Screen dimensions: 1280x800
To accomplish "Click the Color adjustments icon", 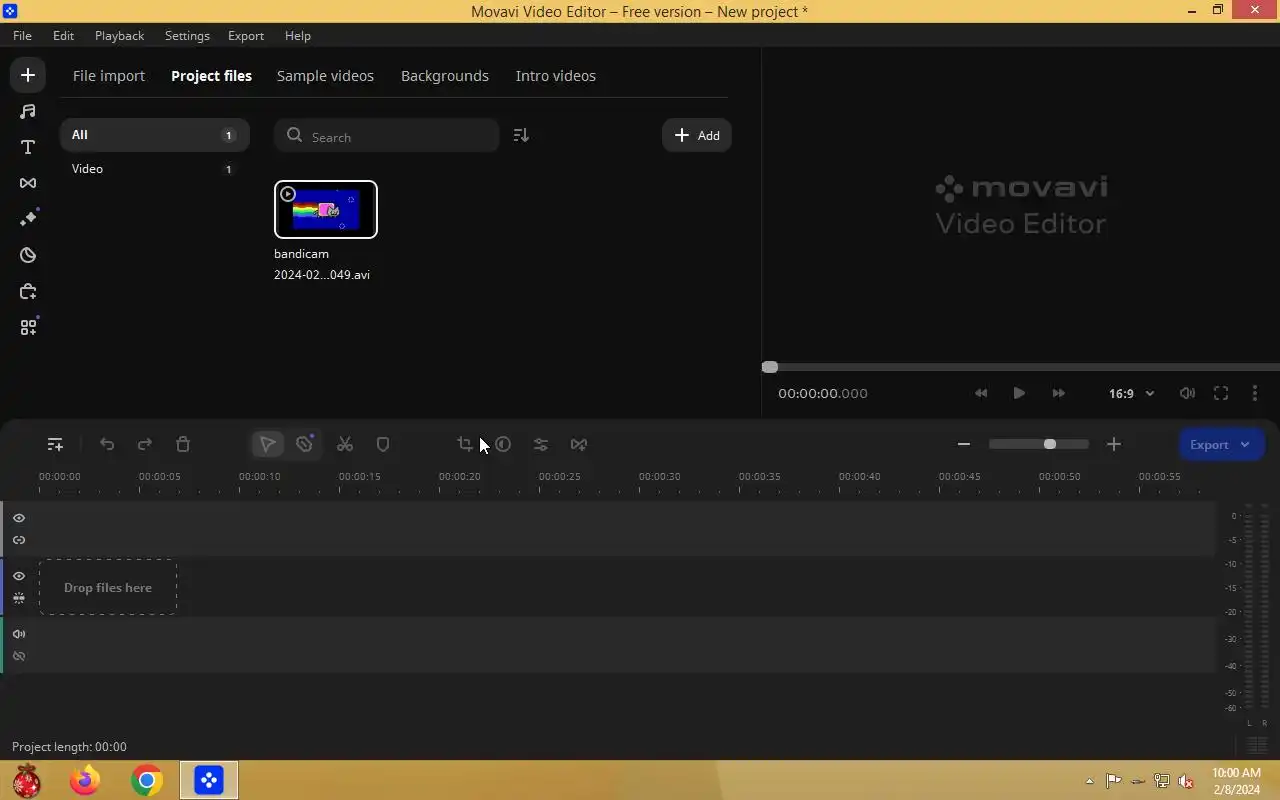I will pos(503,444).
